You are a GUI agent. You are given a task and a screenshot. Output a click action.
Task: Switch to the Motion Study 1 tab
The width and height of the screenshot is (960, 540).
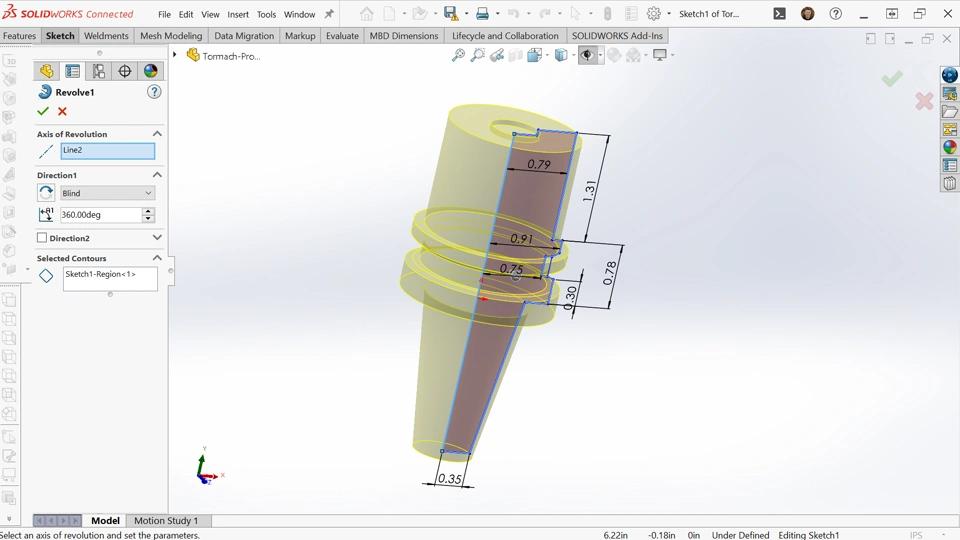(x=166, y=520)
